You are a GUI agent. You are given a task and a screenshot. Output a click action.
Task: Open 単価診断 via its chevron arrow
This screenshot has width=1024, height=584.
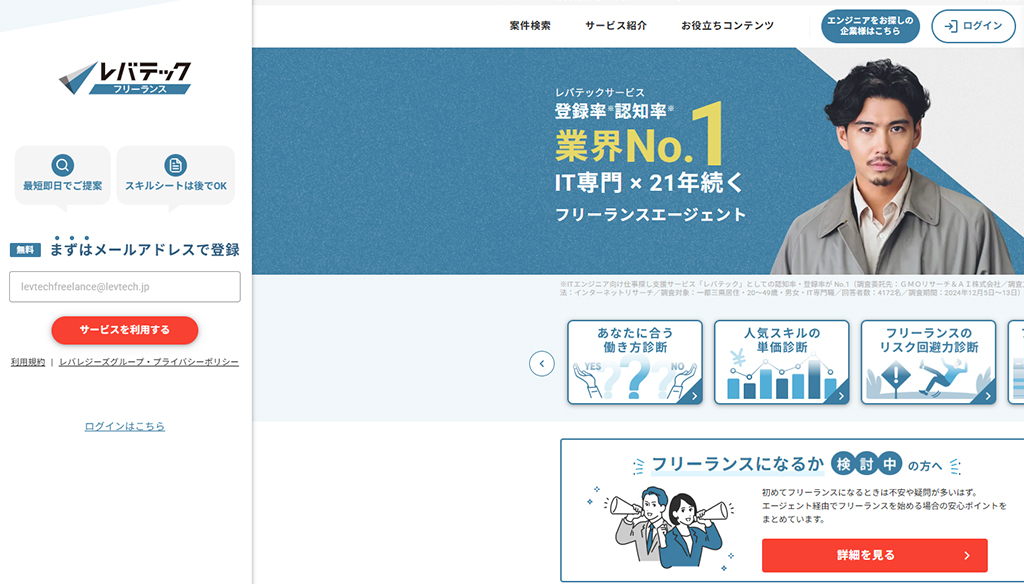click(x=840, y=394)
